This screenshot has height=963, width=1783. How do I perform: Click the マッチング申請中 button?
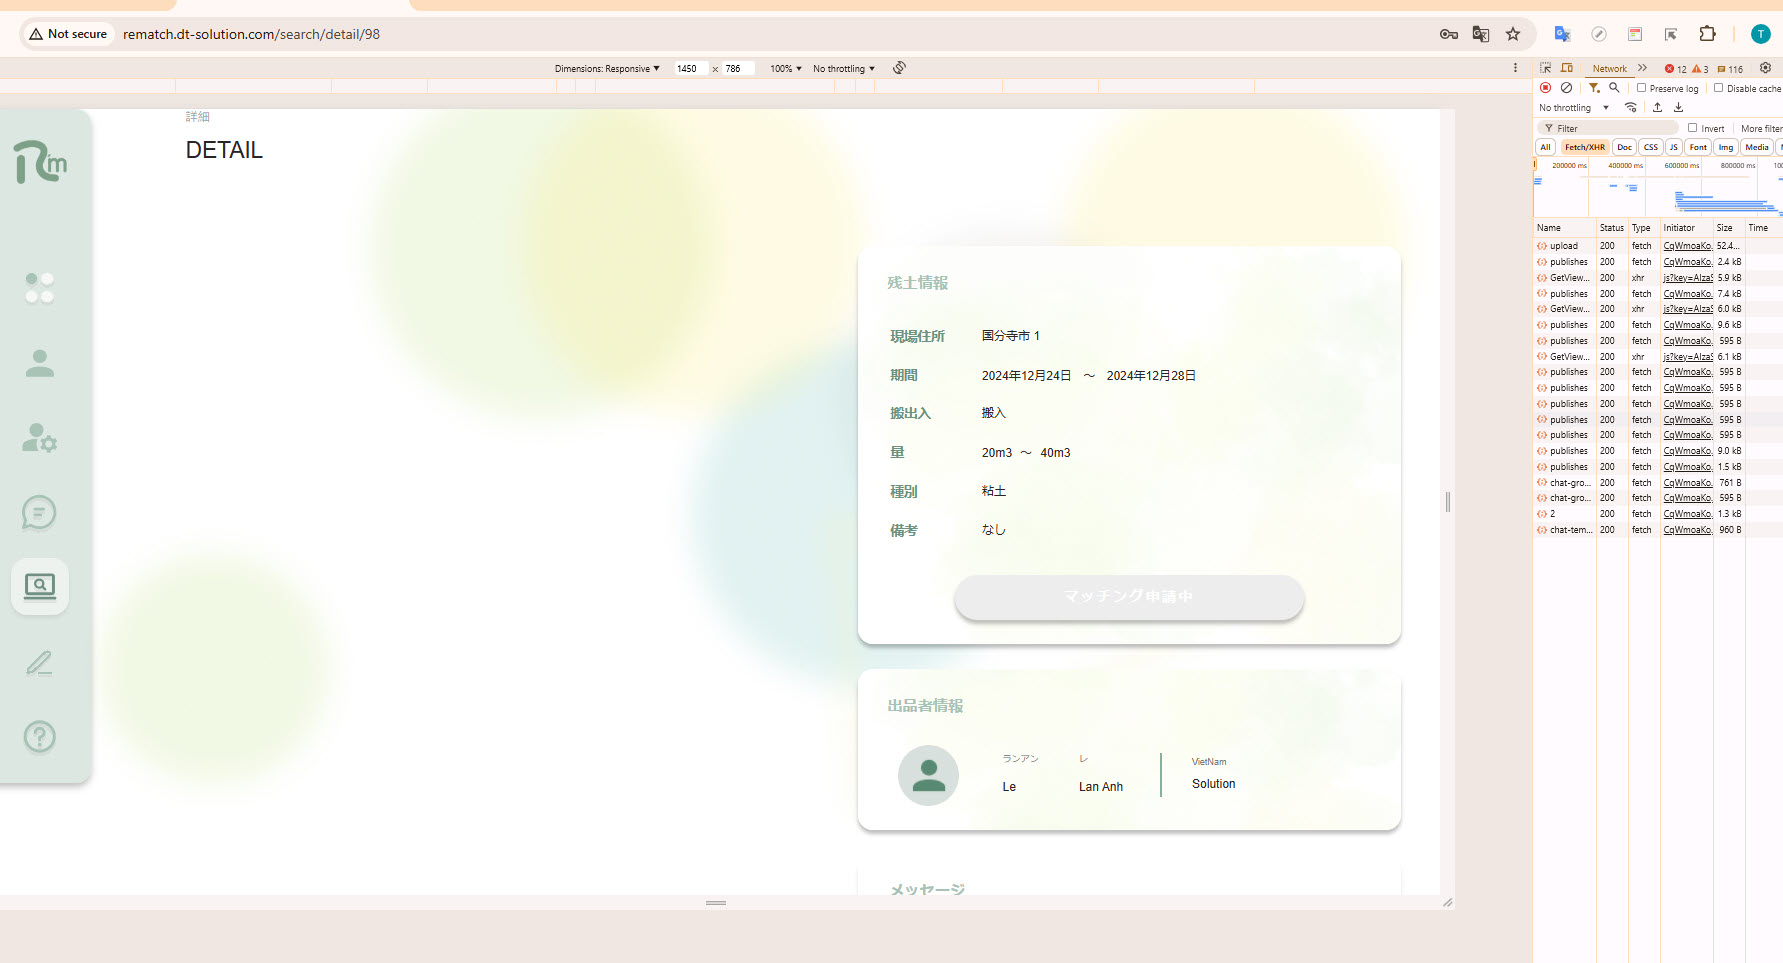[1128, 597]
